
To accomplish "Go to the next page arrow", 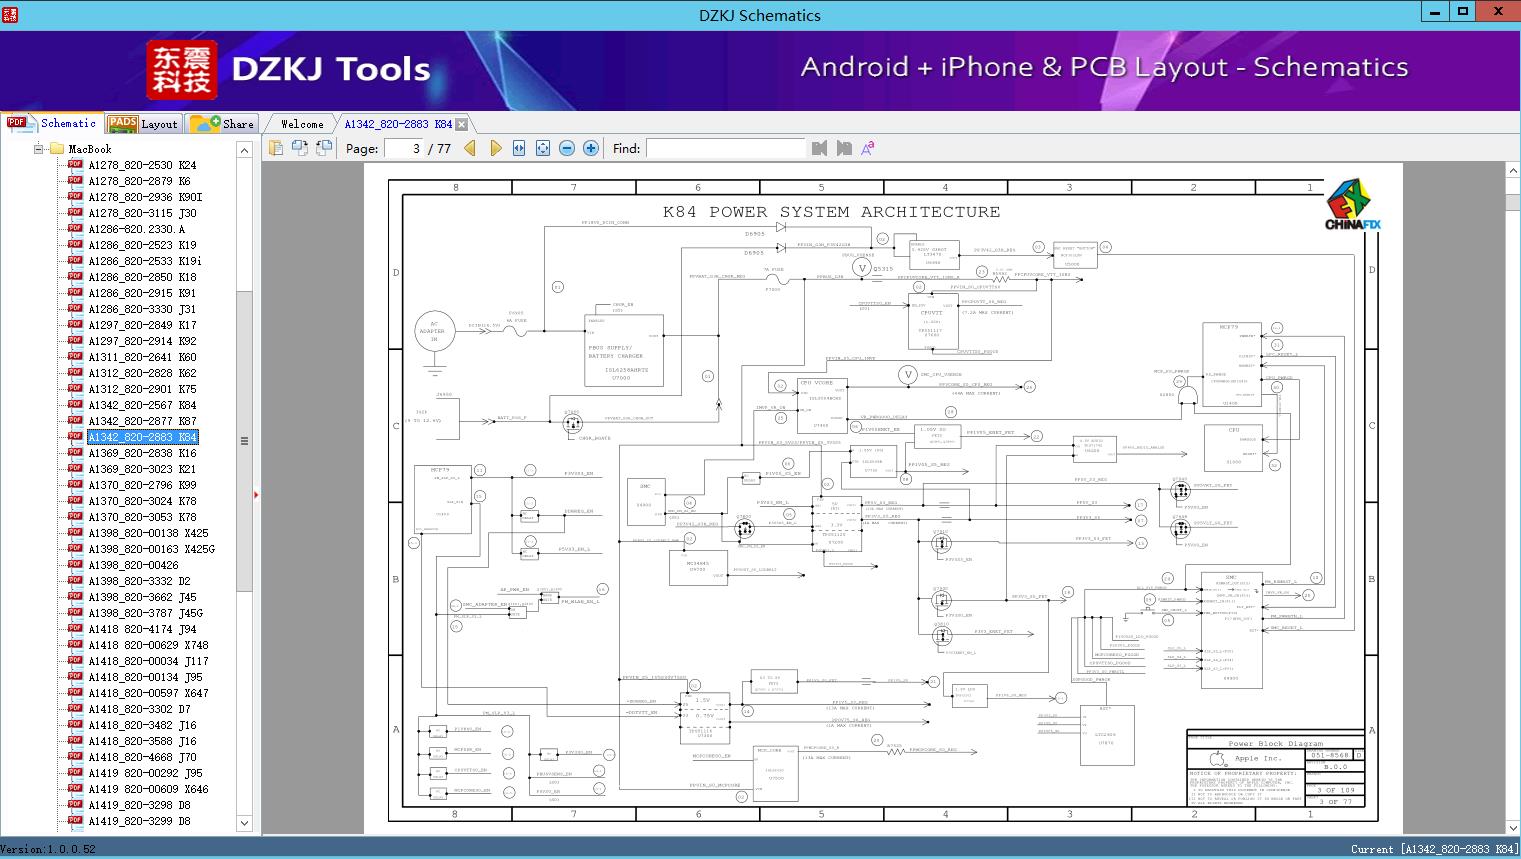I will [495, 148].
